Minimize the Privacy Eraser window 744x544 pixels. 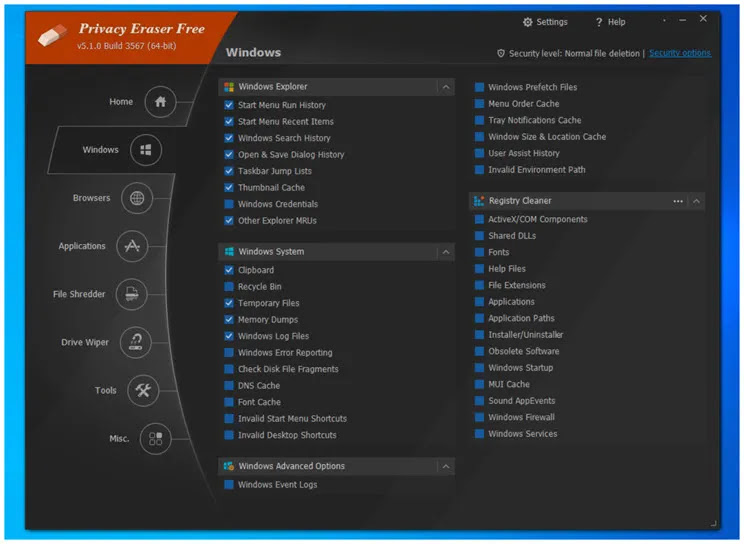tap(682, 20)
